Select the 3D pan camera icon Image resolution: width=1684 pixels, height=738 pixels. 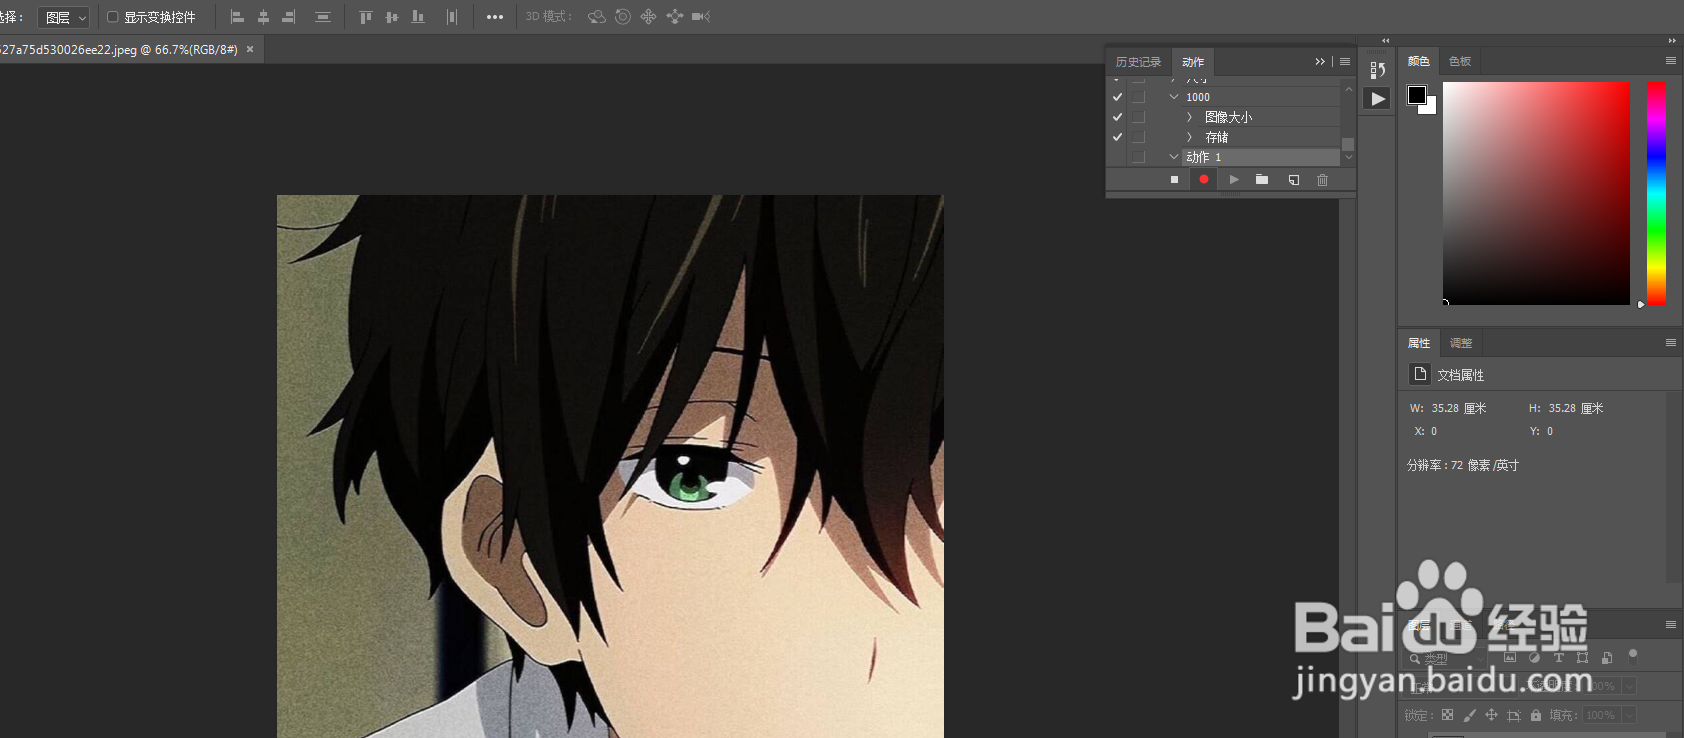649,17
